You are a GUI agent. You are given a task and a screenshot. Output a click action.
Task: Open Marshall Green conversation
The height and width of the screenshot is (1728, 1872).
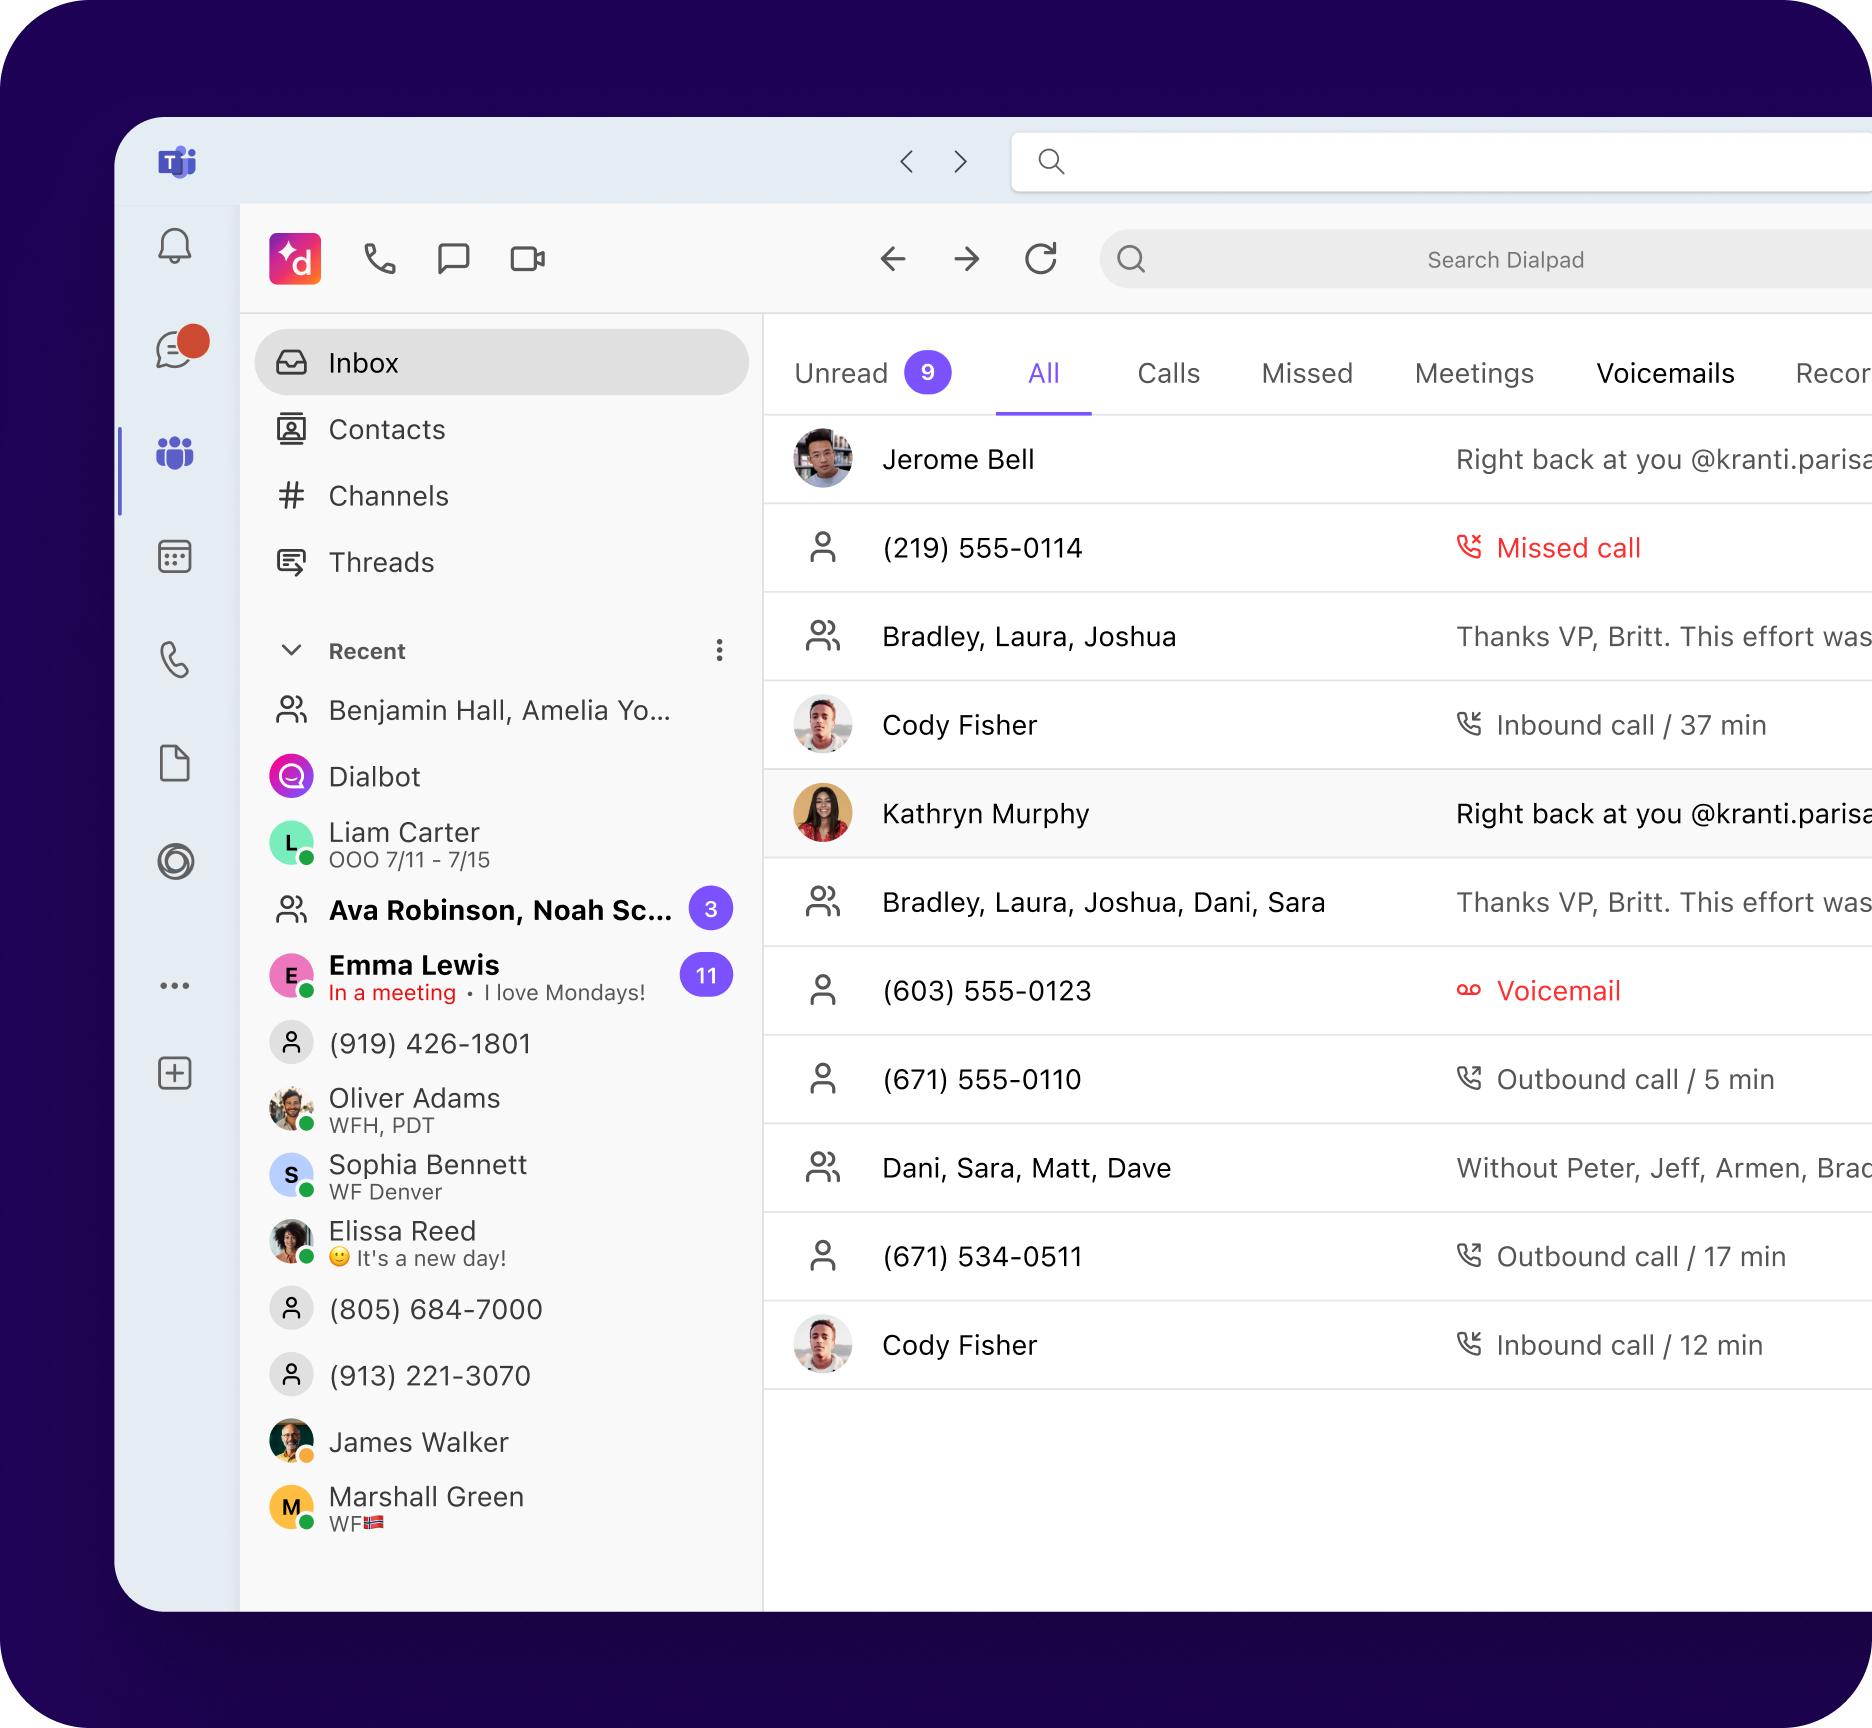point(502,1508)
